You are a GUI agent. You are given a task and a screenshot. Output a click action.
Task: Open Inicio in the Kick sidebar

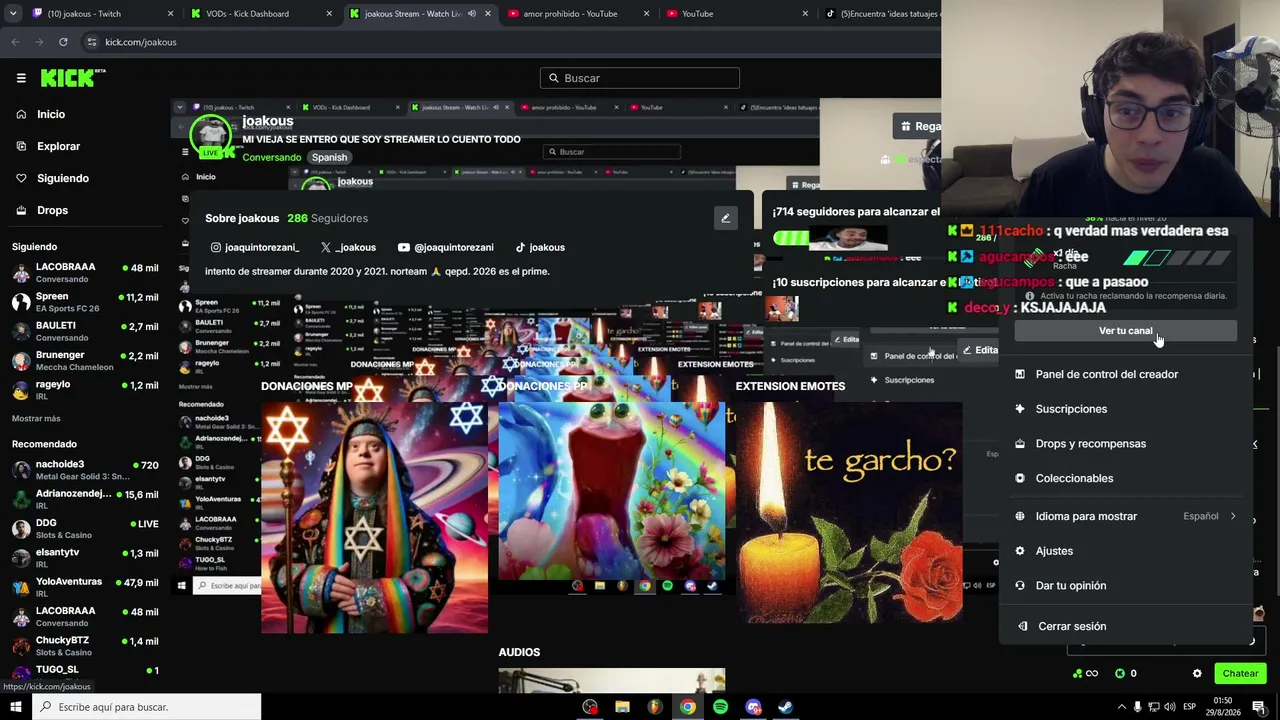[51, 114]
